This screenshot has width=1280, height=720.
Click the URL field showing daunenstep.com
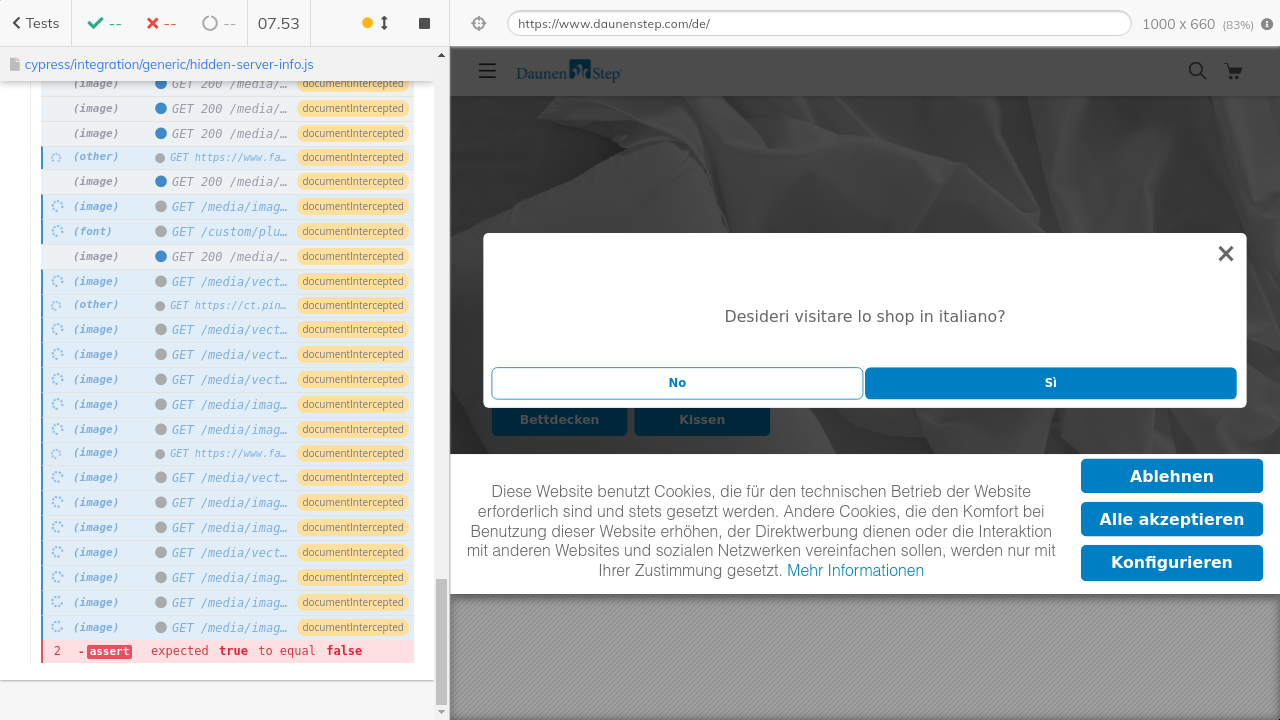coord(818,23)
